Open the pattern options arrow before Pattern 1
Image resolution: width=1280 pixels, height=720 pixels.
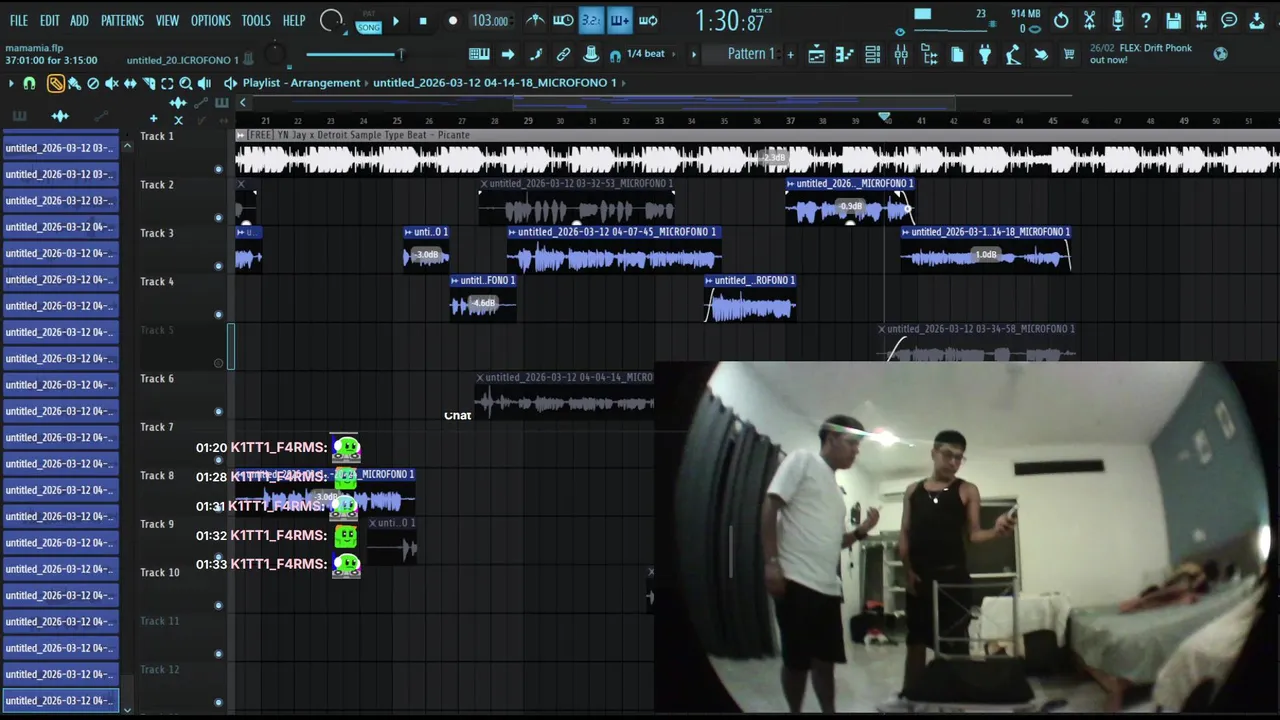click(694, 54)
